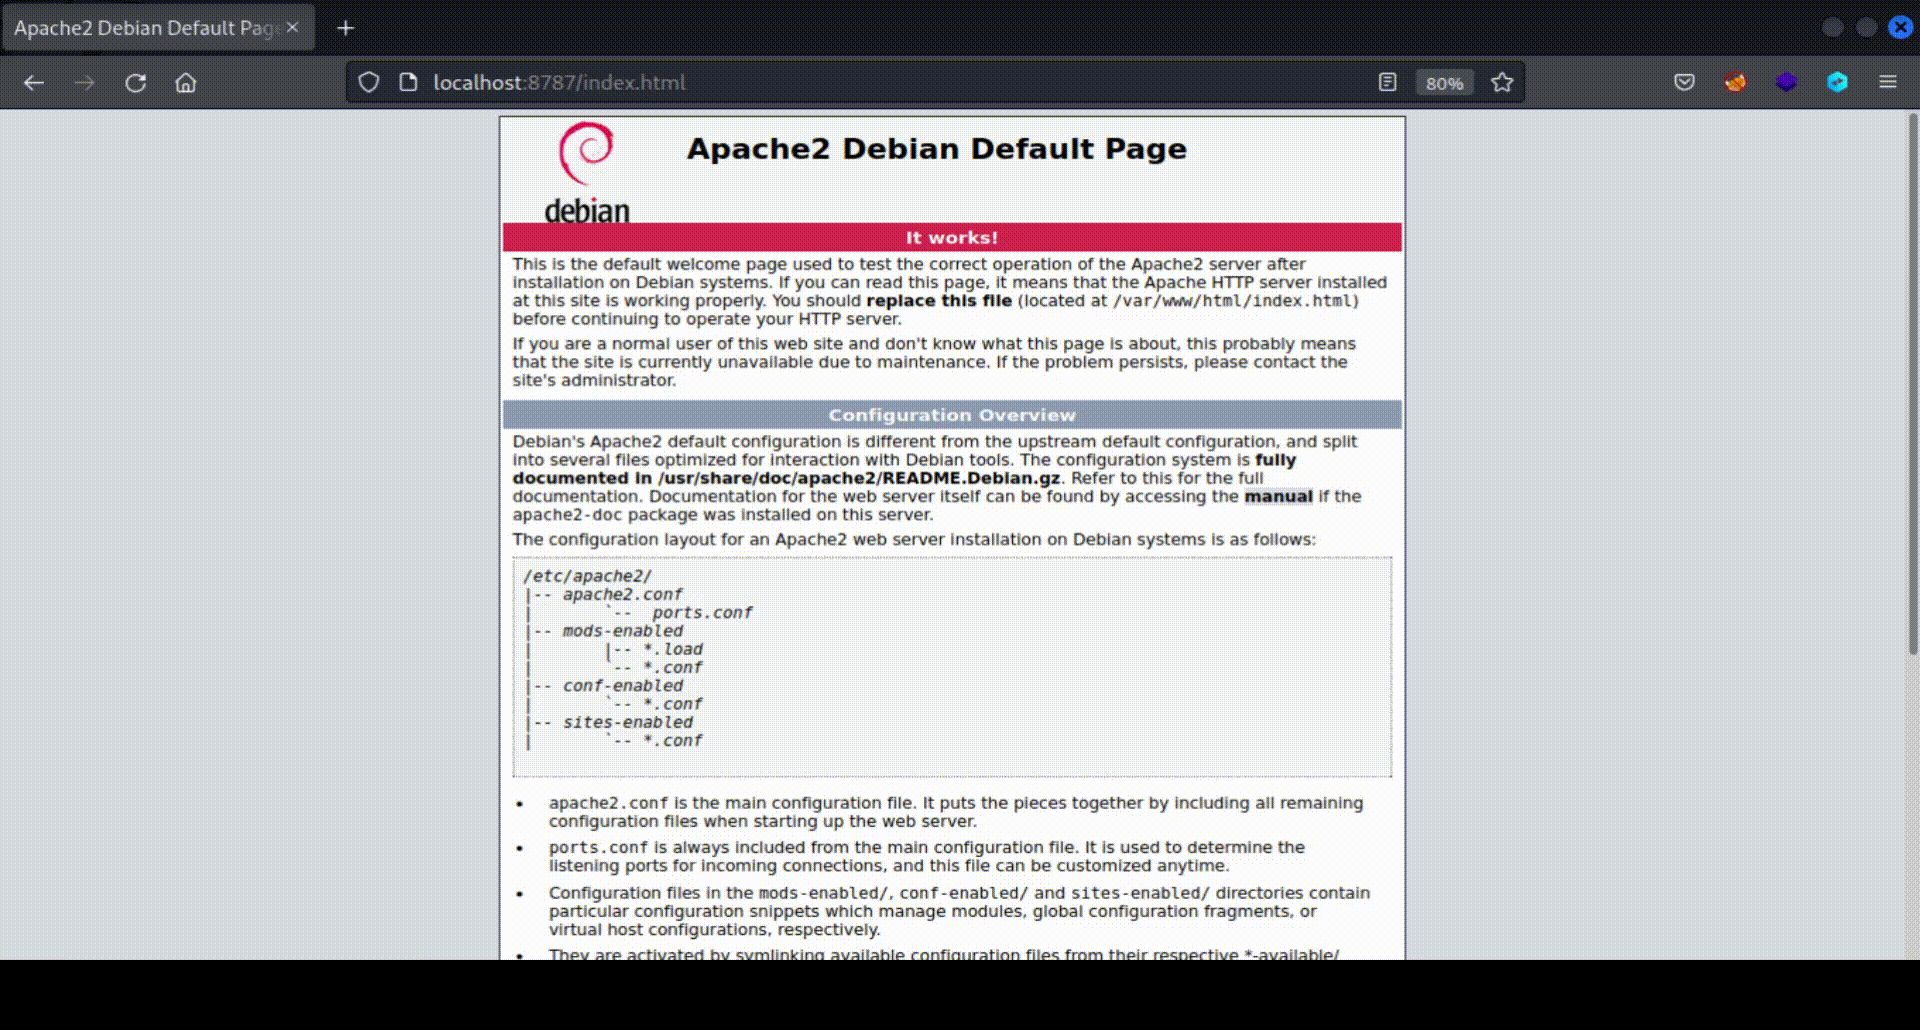Open the cyan hexagon extension icon
The image size is (1920, 1030).
[1837, 83]
